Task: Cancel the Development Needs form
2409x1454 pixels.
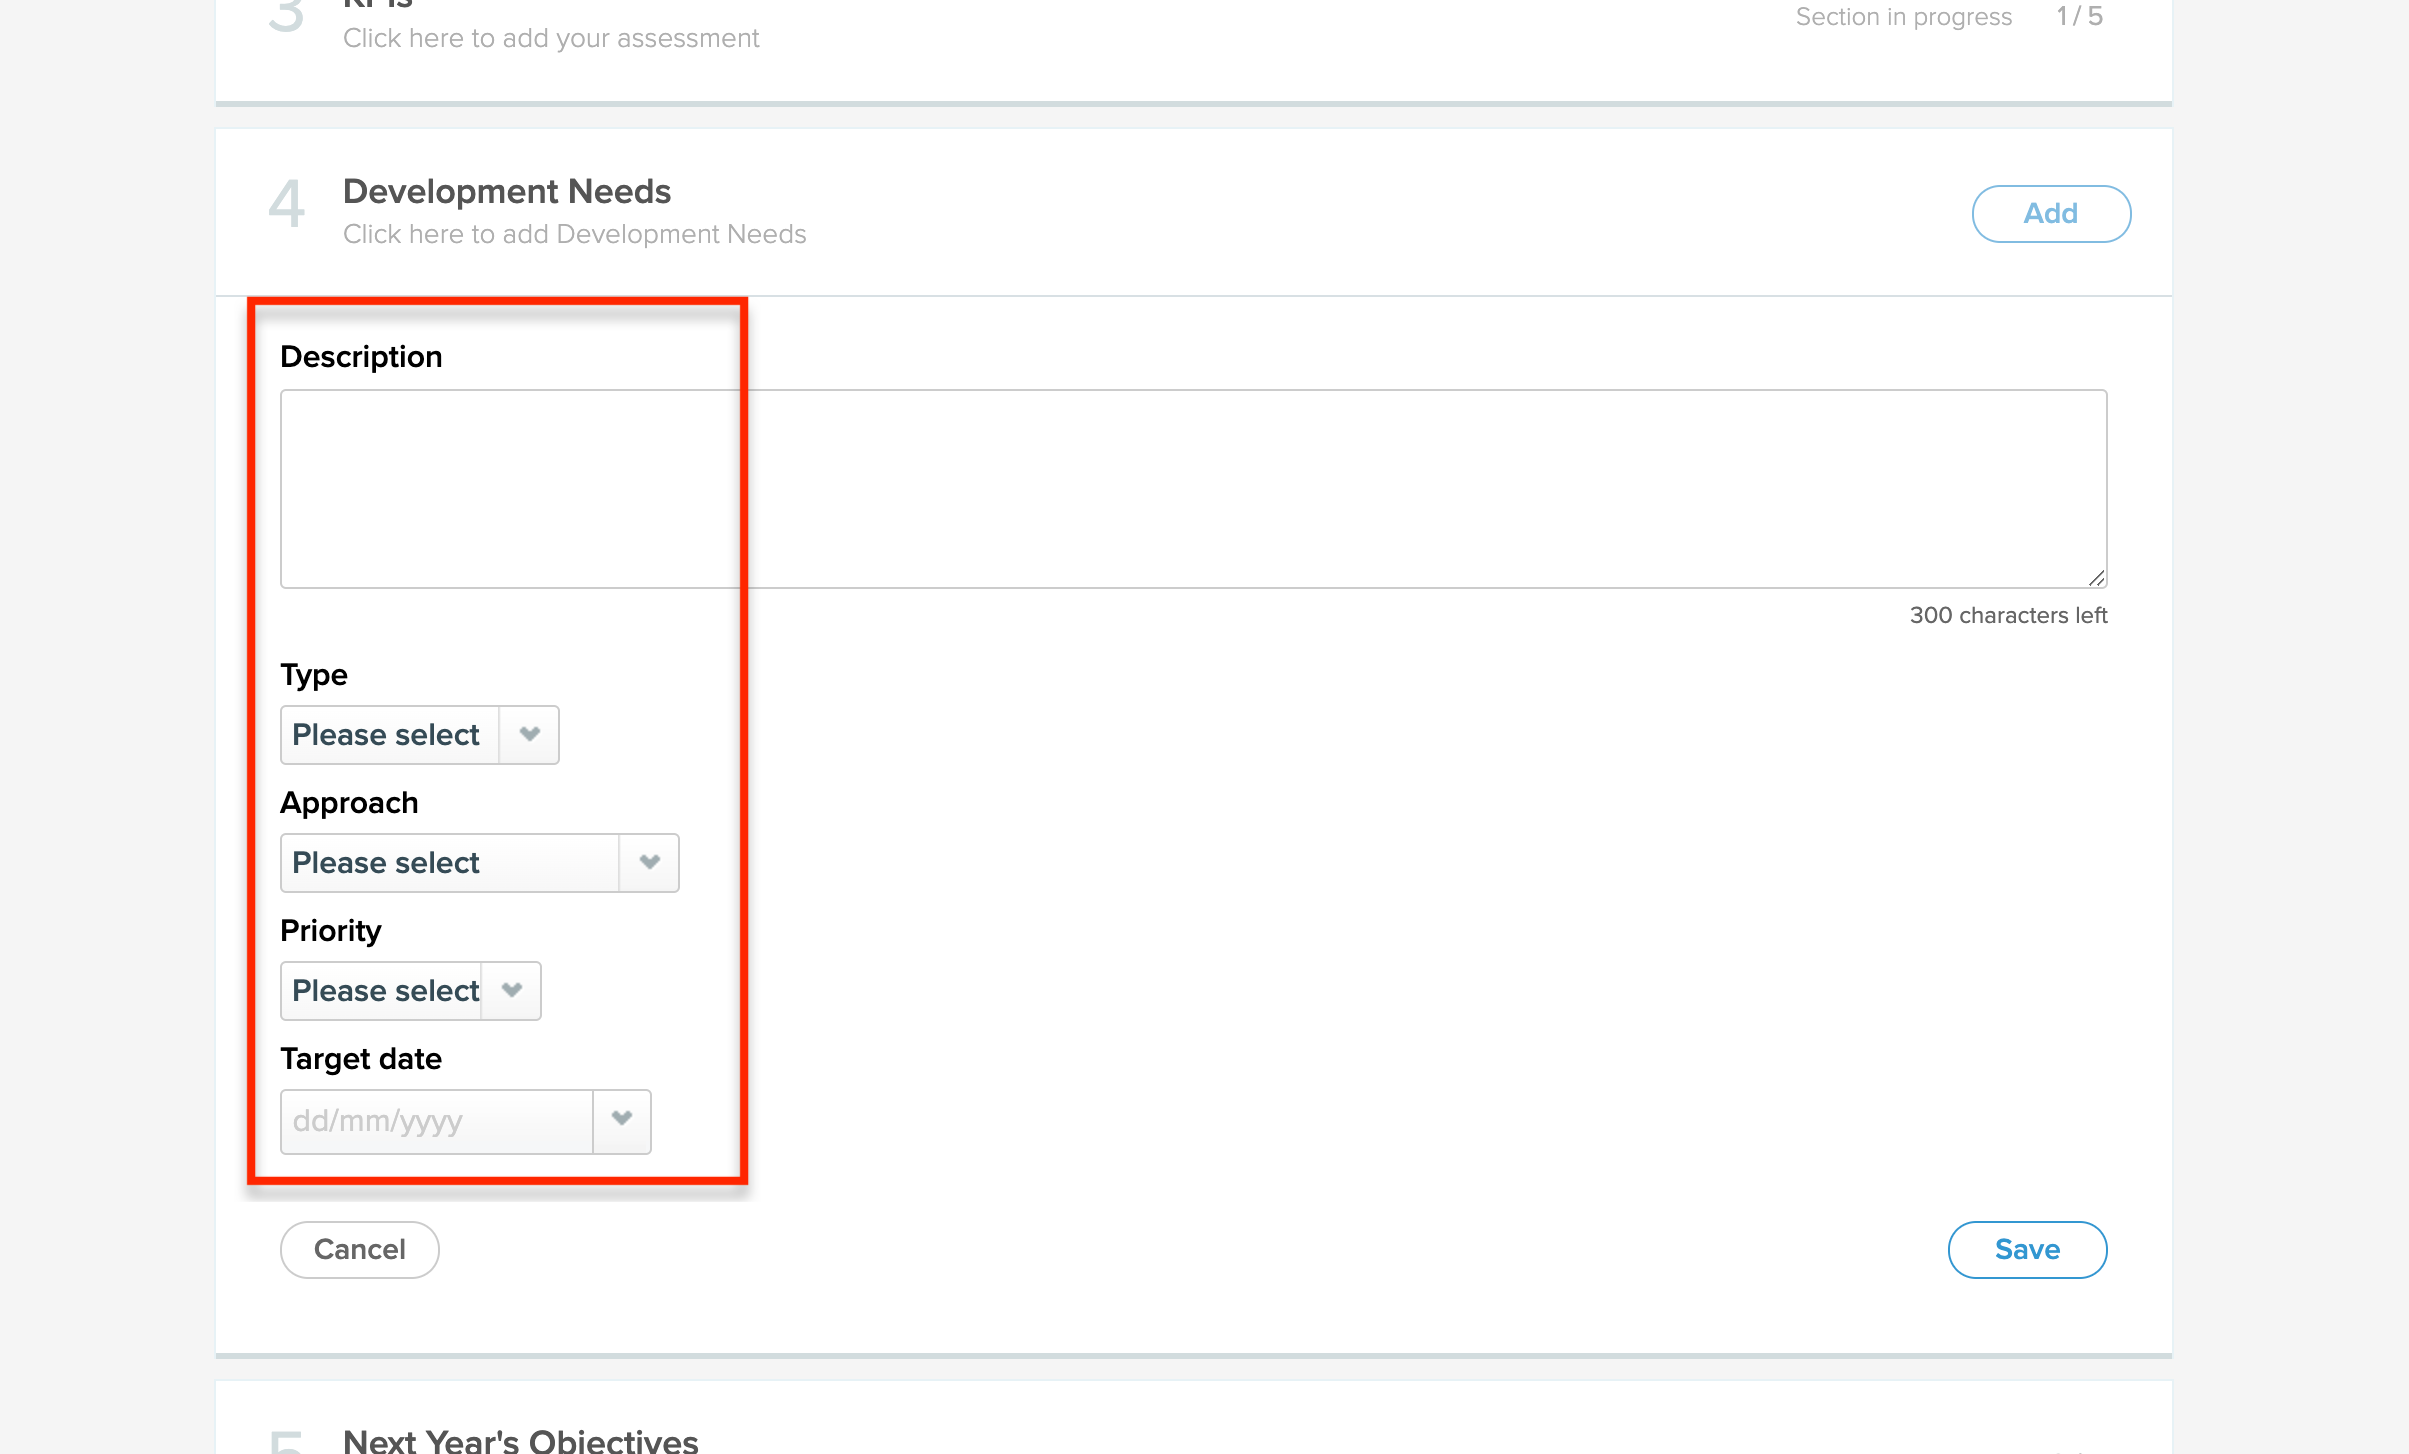Action: pos(360,1249)
